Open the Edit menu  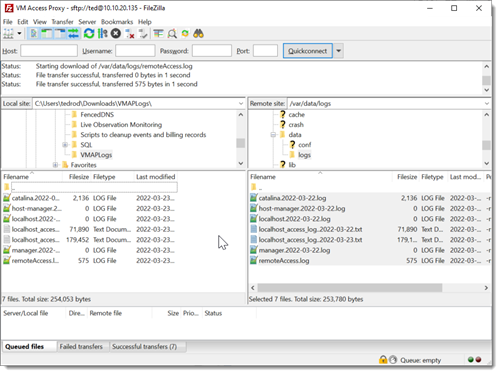tap(23, 22)
